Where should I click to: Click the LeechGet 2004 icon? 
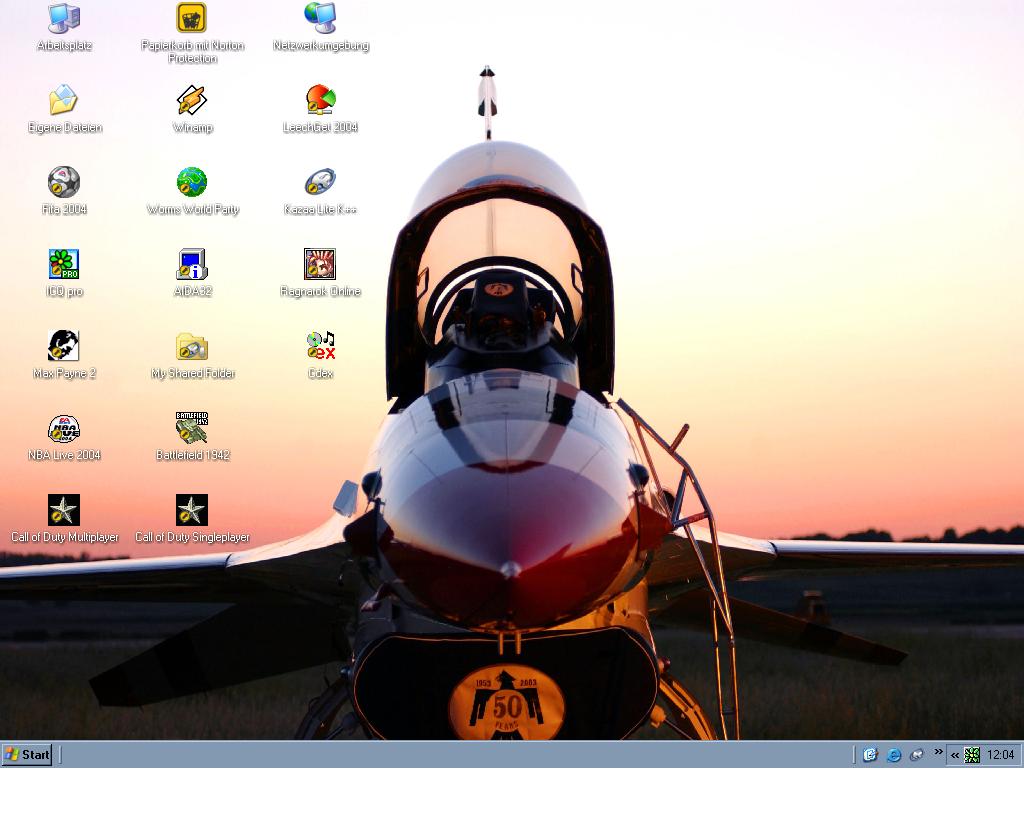click(x=320, y=100)
